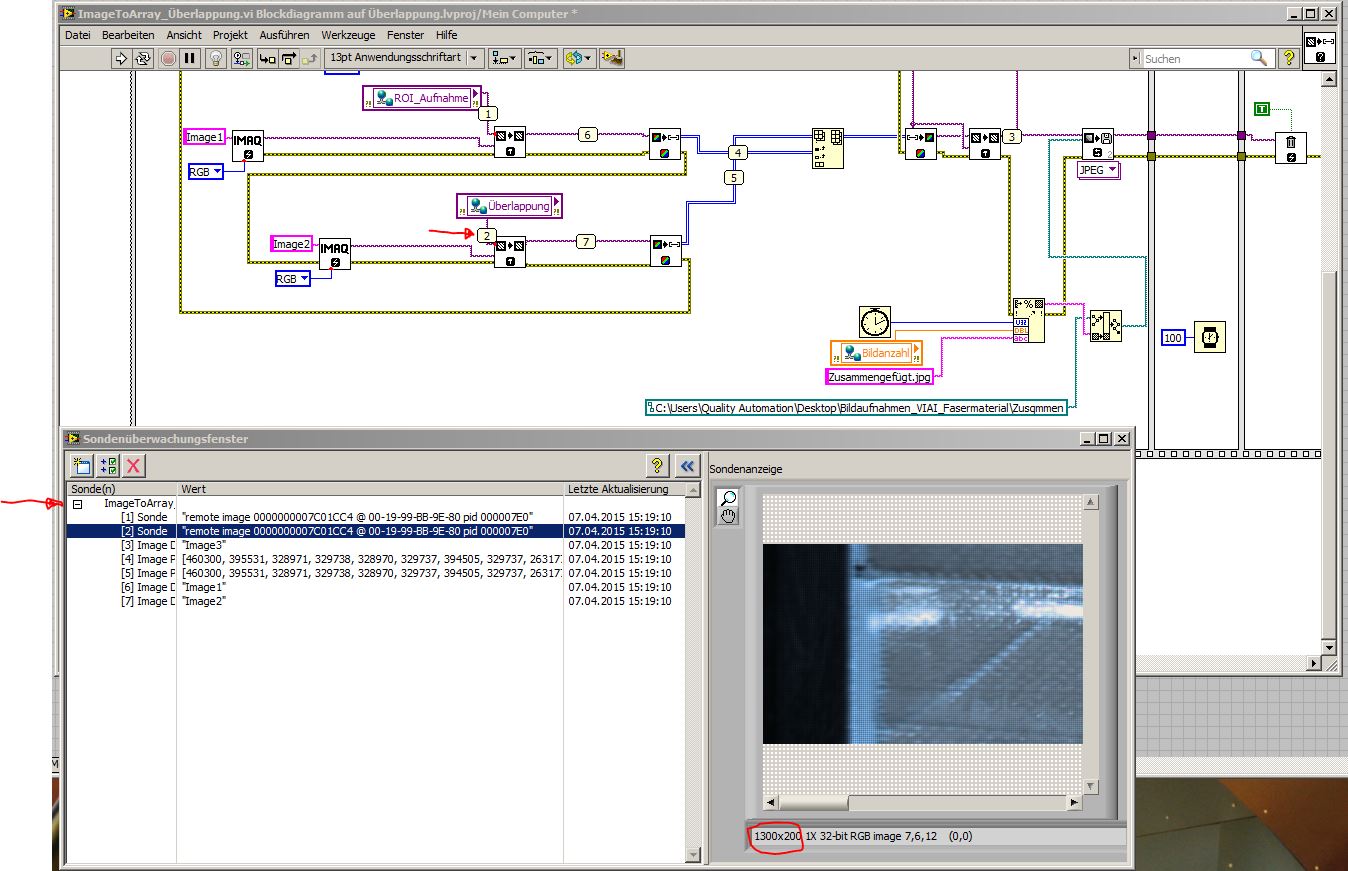Collapse probe display with double chevron button
1348x871 pixels.
coord(686,464)
